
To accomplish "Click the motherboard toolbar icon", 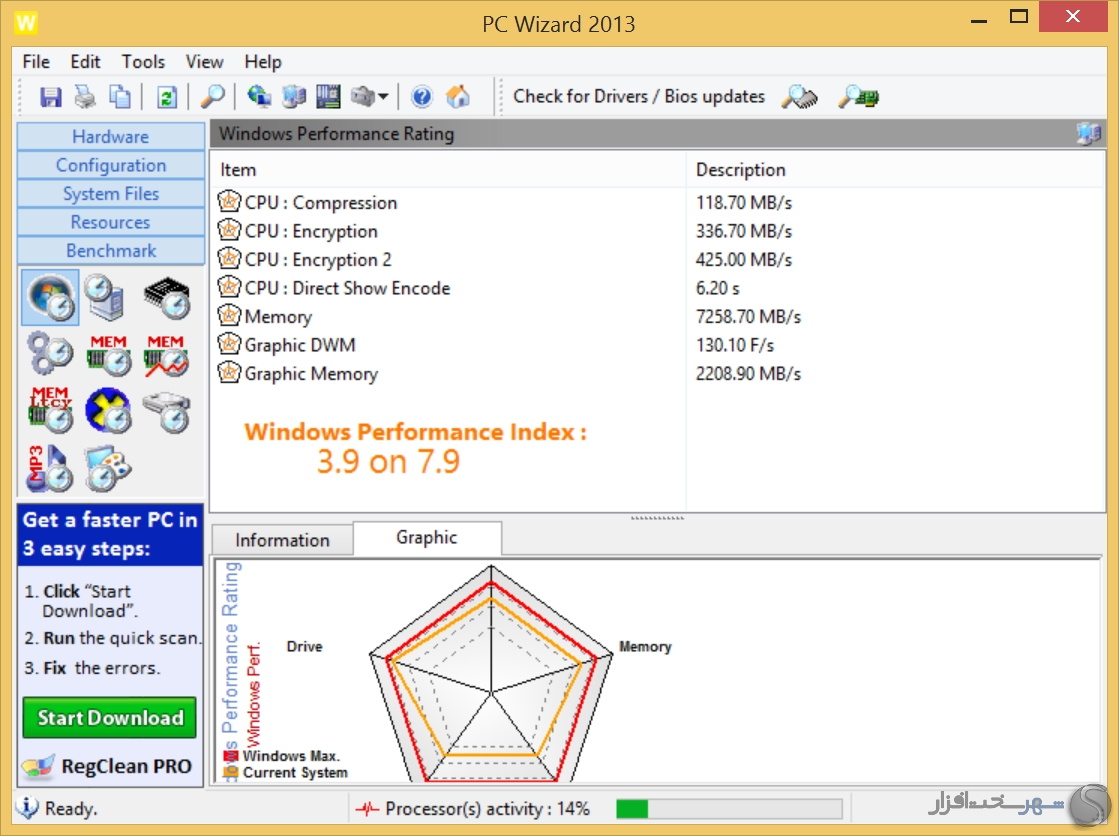I will (x=328, y=96).
